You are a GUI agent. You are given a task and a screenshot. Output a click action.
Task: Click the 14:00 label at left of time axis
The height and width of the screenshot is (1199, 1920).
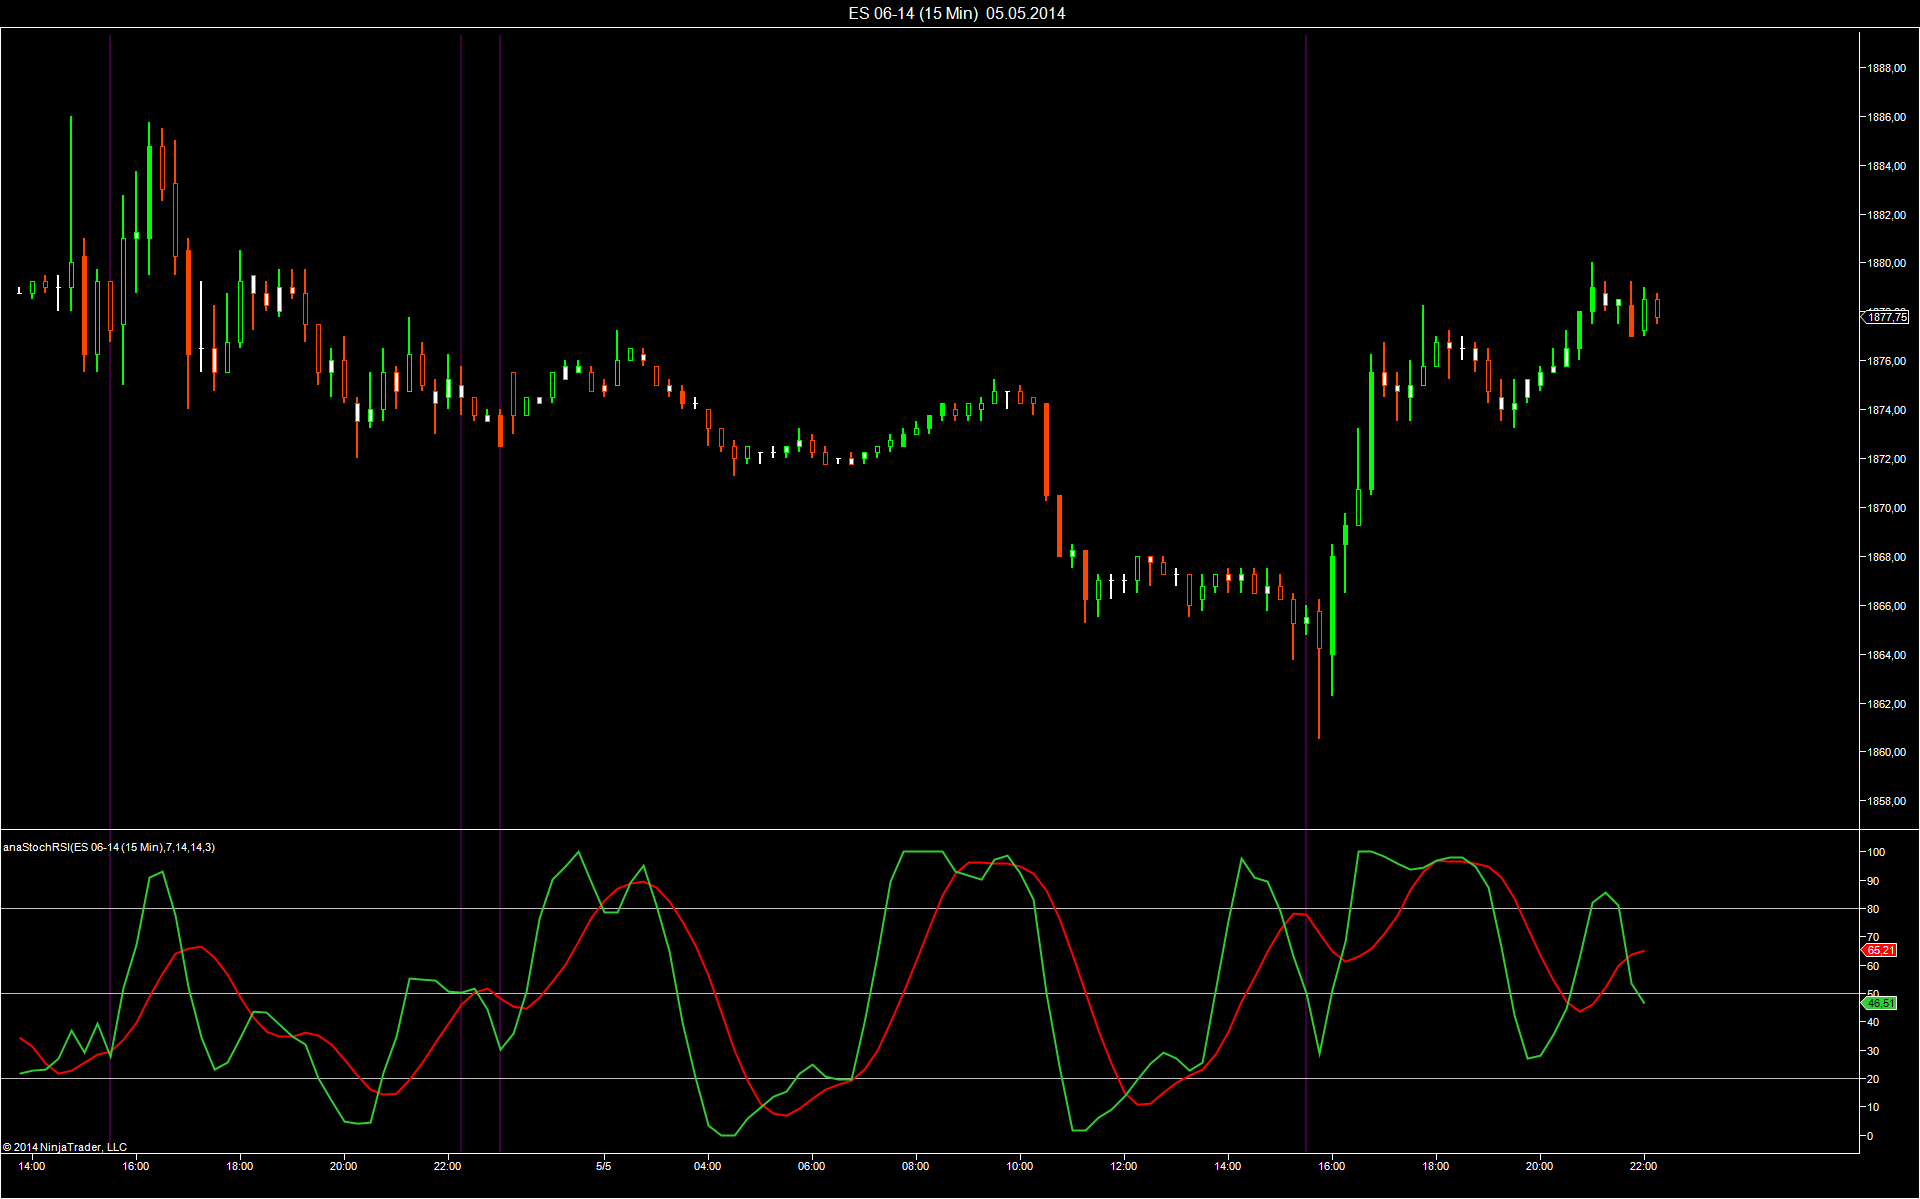click(x=32, y=1166)
